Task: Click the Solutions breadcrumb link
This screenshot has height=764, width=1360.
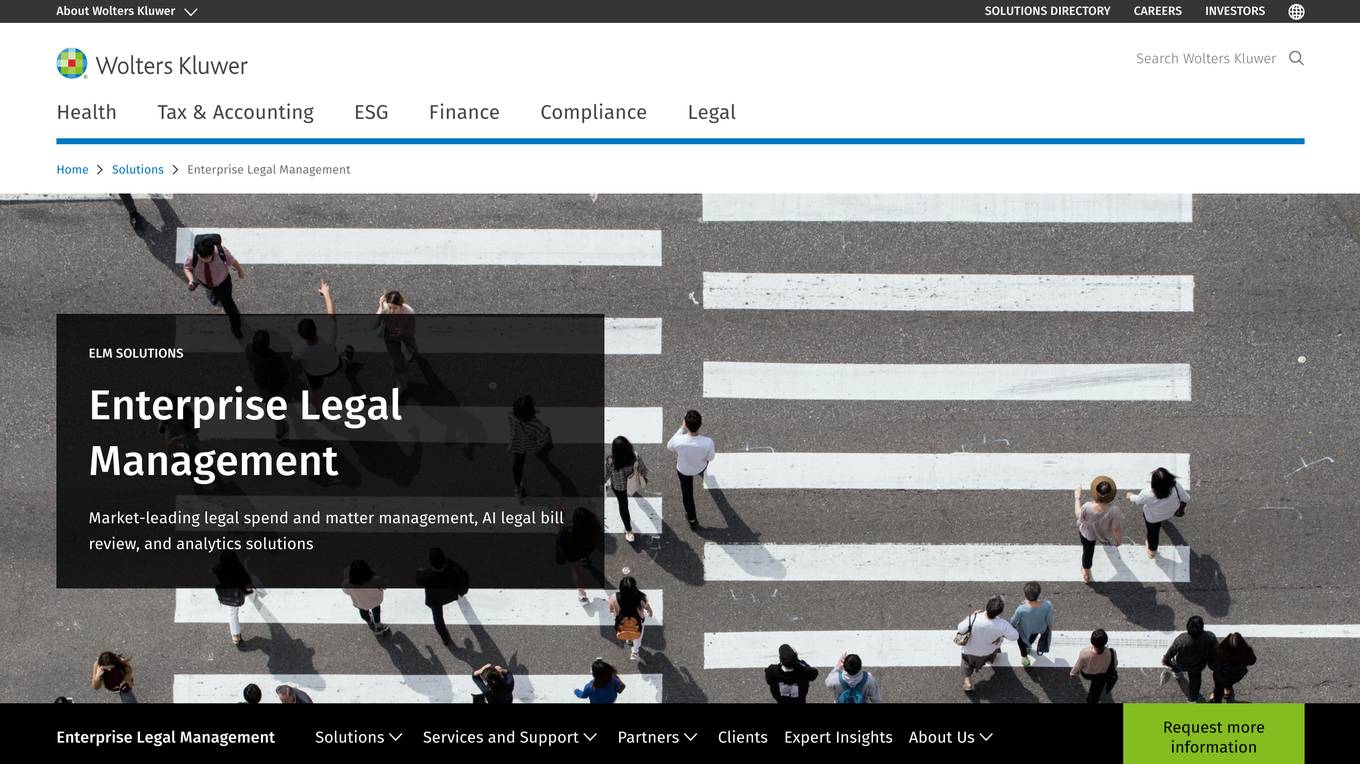Action: pyautogui.click(x=138, y=170)
